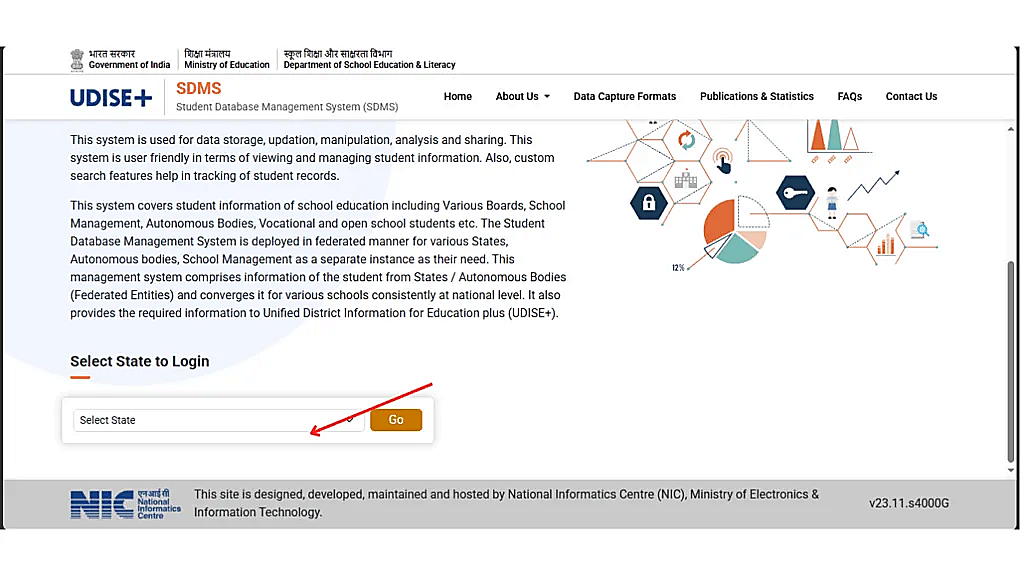Image resolution: width=1024 pixels, height=576 pixels.
Task: Open the FAQs page
Action: [x=849, y=96]
